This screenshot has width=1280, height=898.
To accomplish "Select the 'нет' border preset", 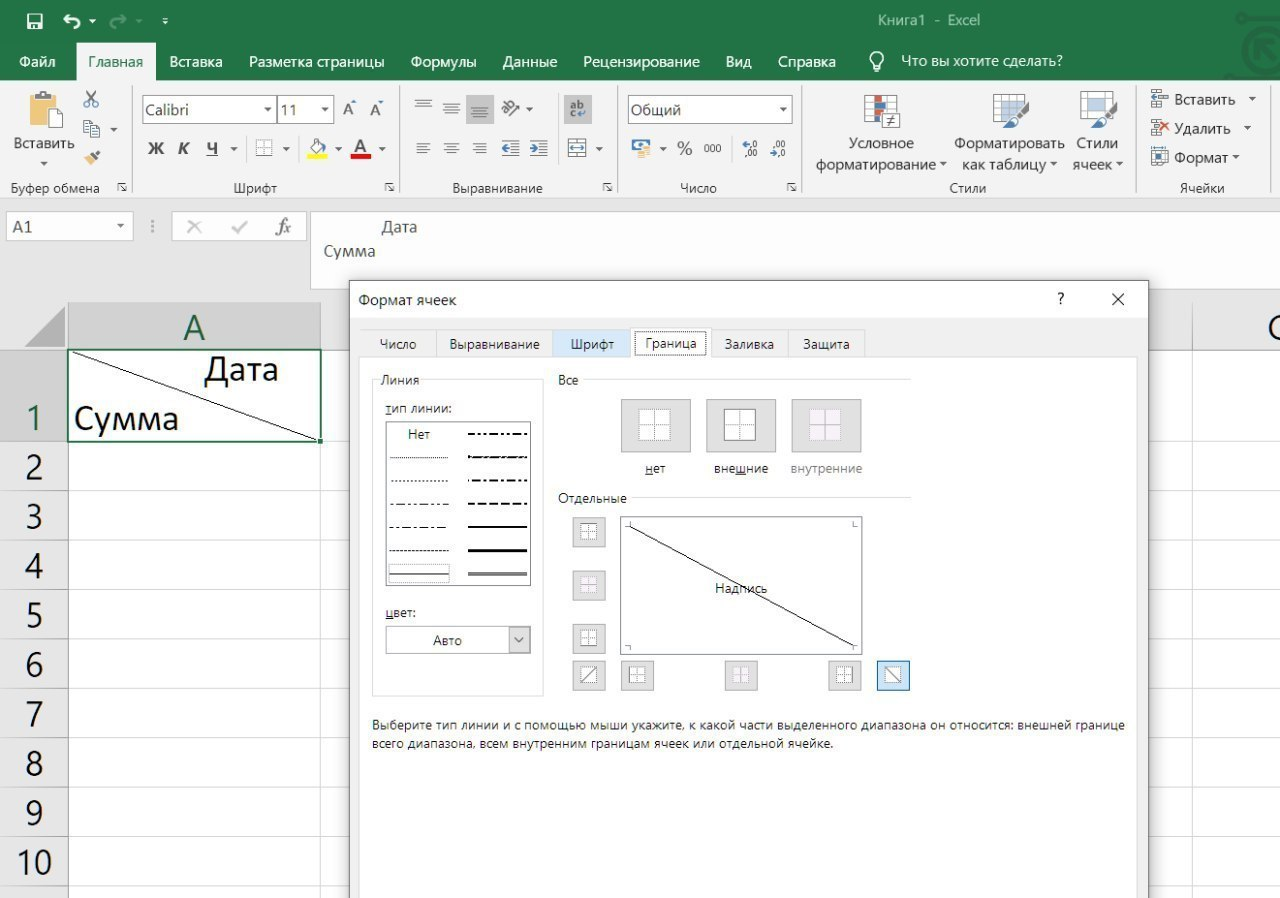I will pyautogui.click(x=655, y=426).
